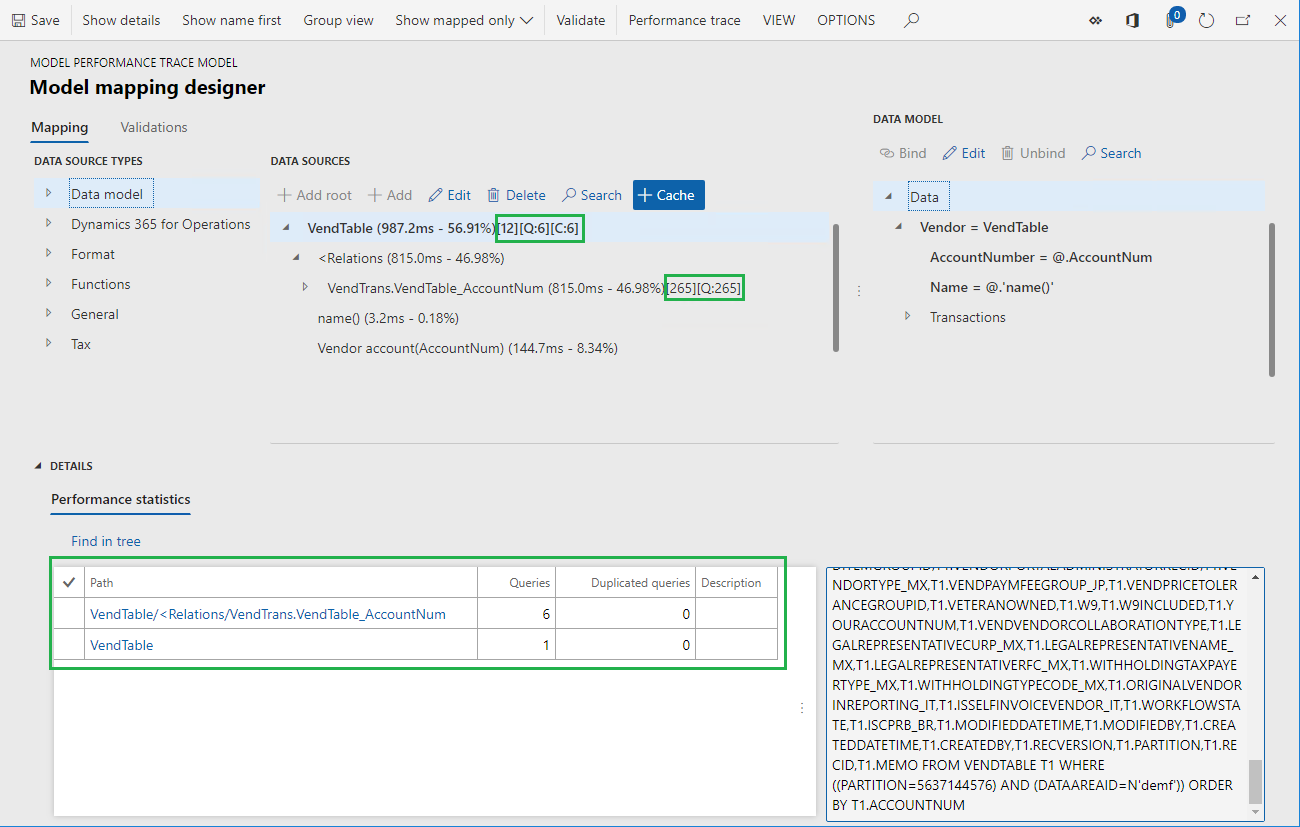Click the Cache button

coord(668,195)
